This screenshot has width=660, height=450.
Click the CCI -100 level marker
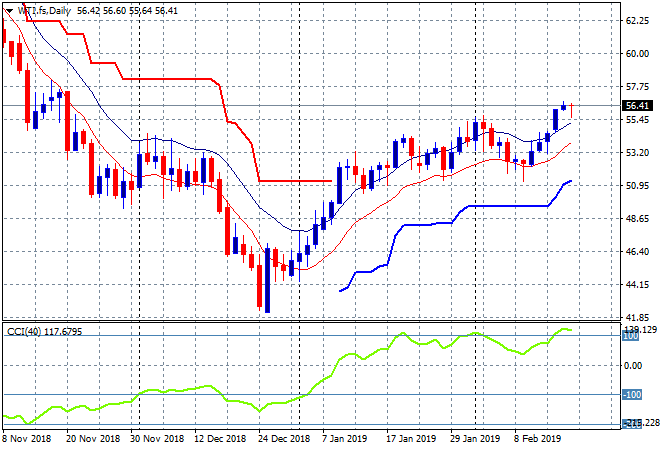click(632, 395)
